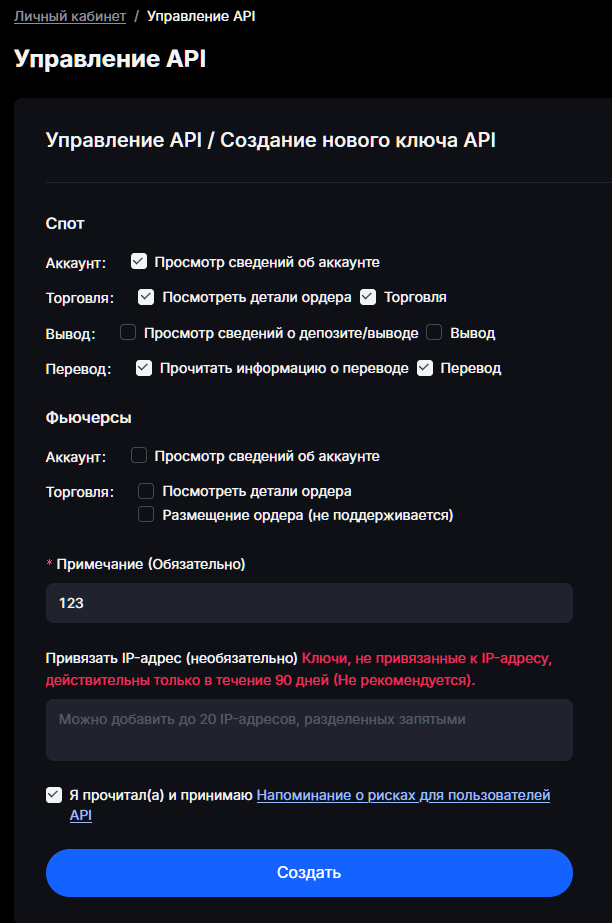The width and height of the screenshot is (612, 923).
Task: Check Futures 'Посмотреть детали ордера' checkbox
Action: (146, 491)
